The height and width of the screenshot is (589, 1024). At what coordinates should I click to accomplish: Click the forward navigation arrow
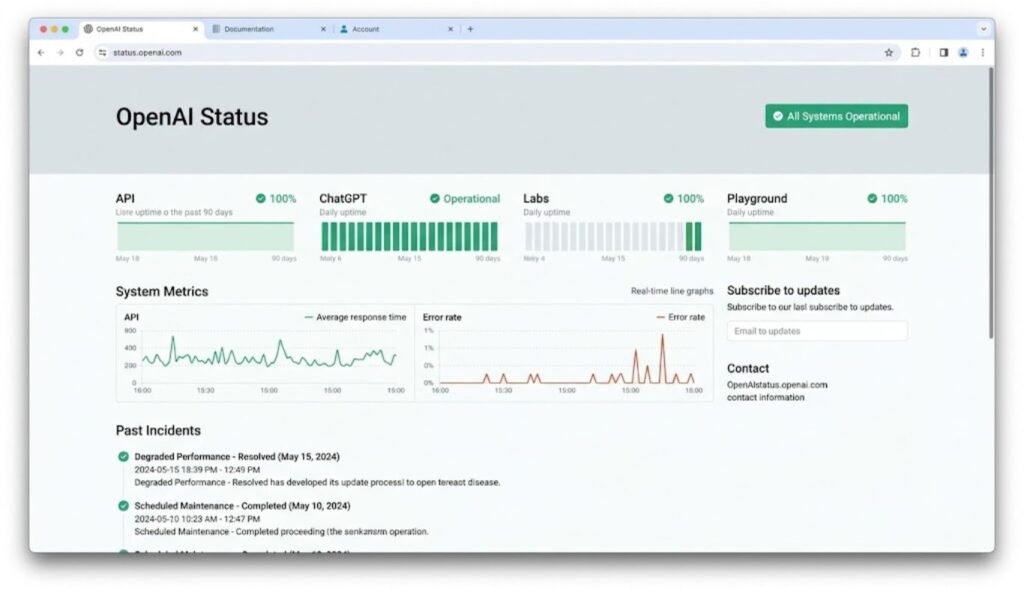pyautogui.click(x=60, y=53)
